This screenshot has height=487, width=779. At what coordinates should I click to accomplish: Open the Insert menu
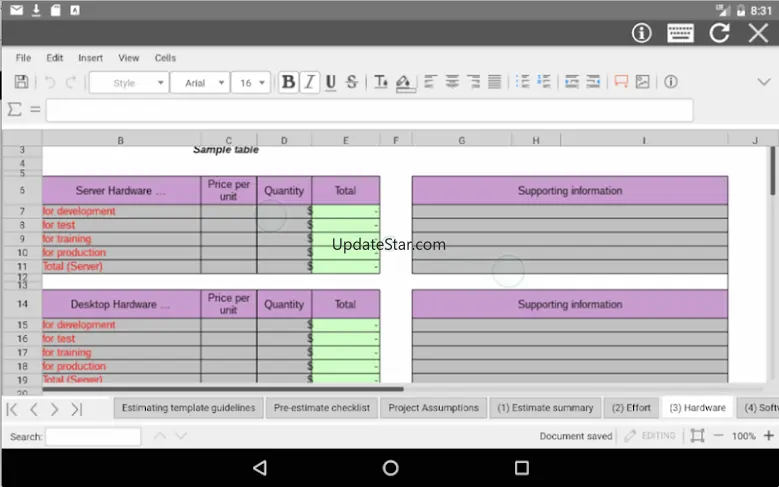click(90, 58)
